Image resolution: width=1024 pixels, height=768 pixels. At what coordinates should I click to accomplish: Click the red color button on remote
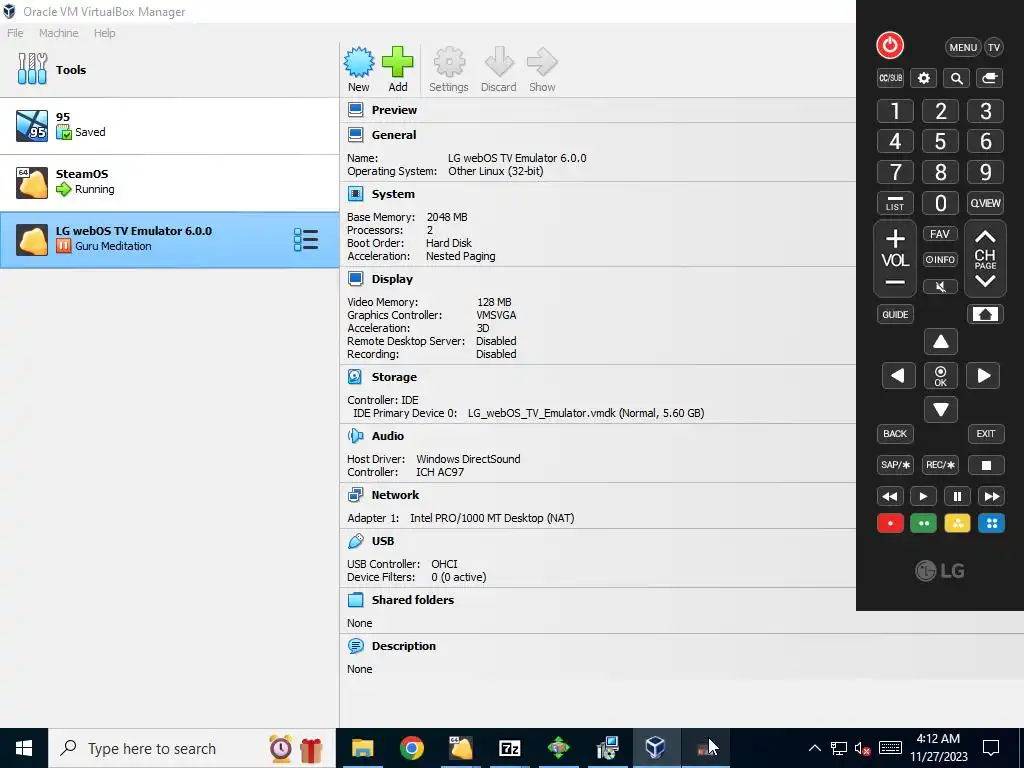point(890,523)
